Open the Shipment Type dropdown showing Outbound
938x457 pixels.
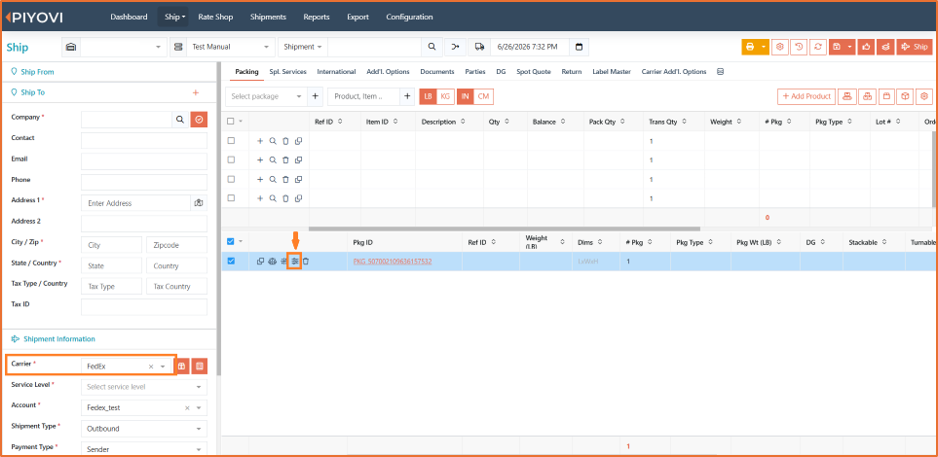pos(144,428)
